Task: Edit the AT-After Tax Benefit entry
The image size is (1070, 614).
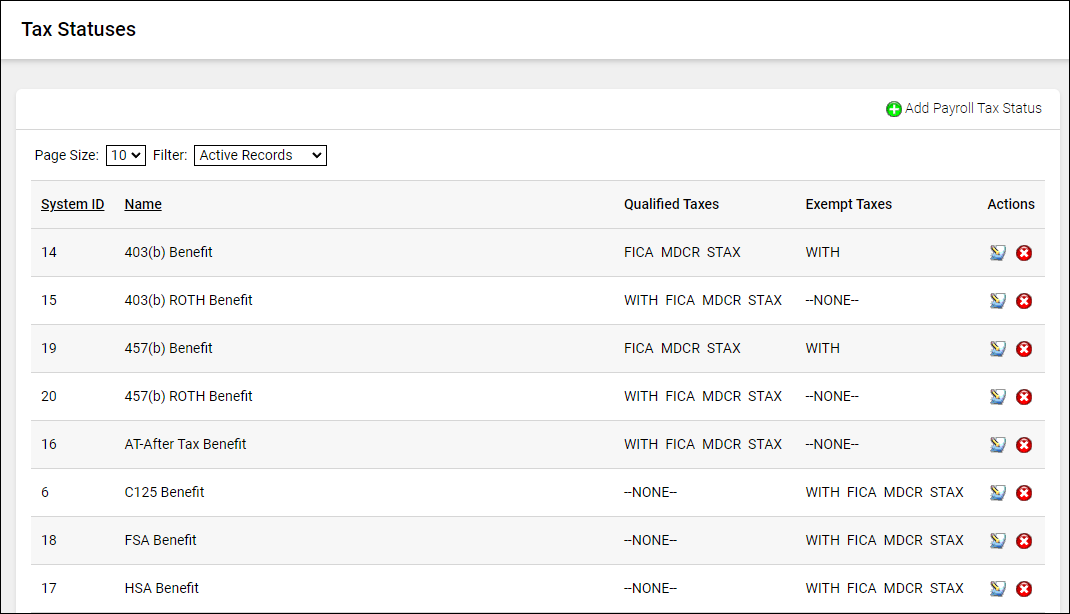Action: click(x=997, y=445)
